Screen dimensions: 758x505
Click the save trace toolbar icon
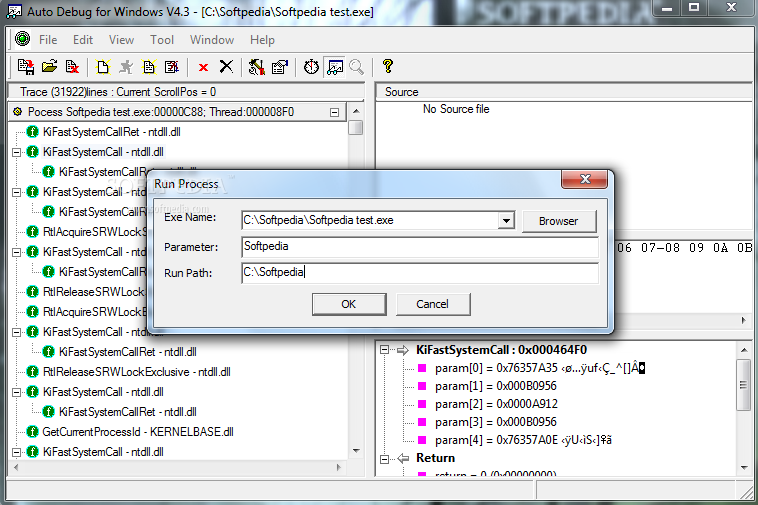pos(26,67)
